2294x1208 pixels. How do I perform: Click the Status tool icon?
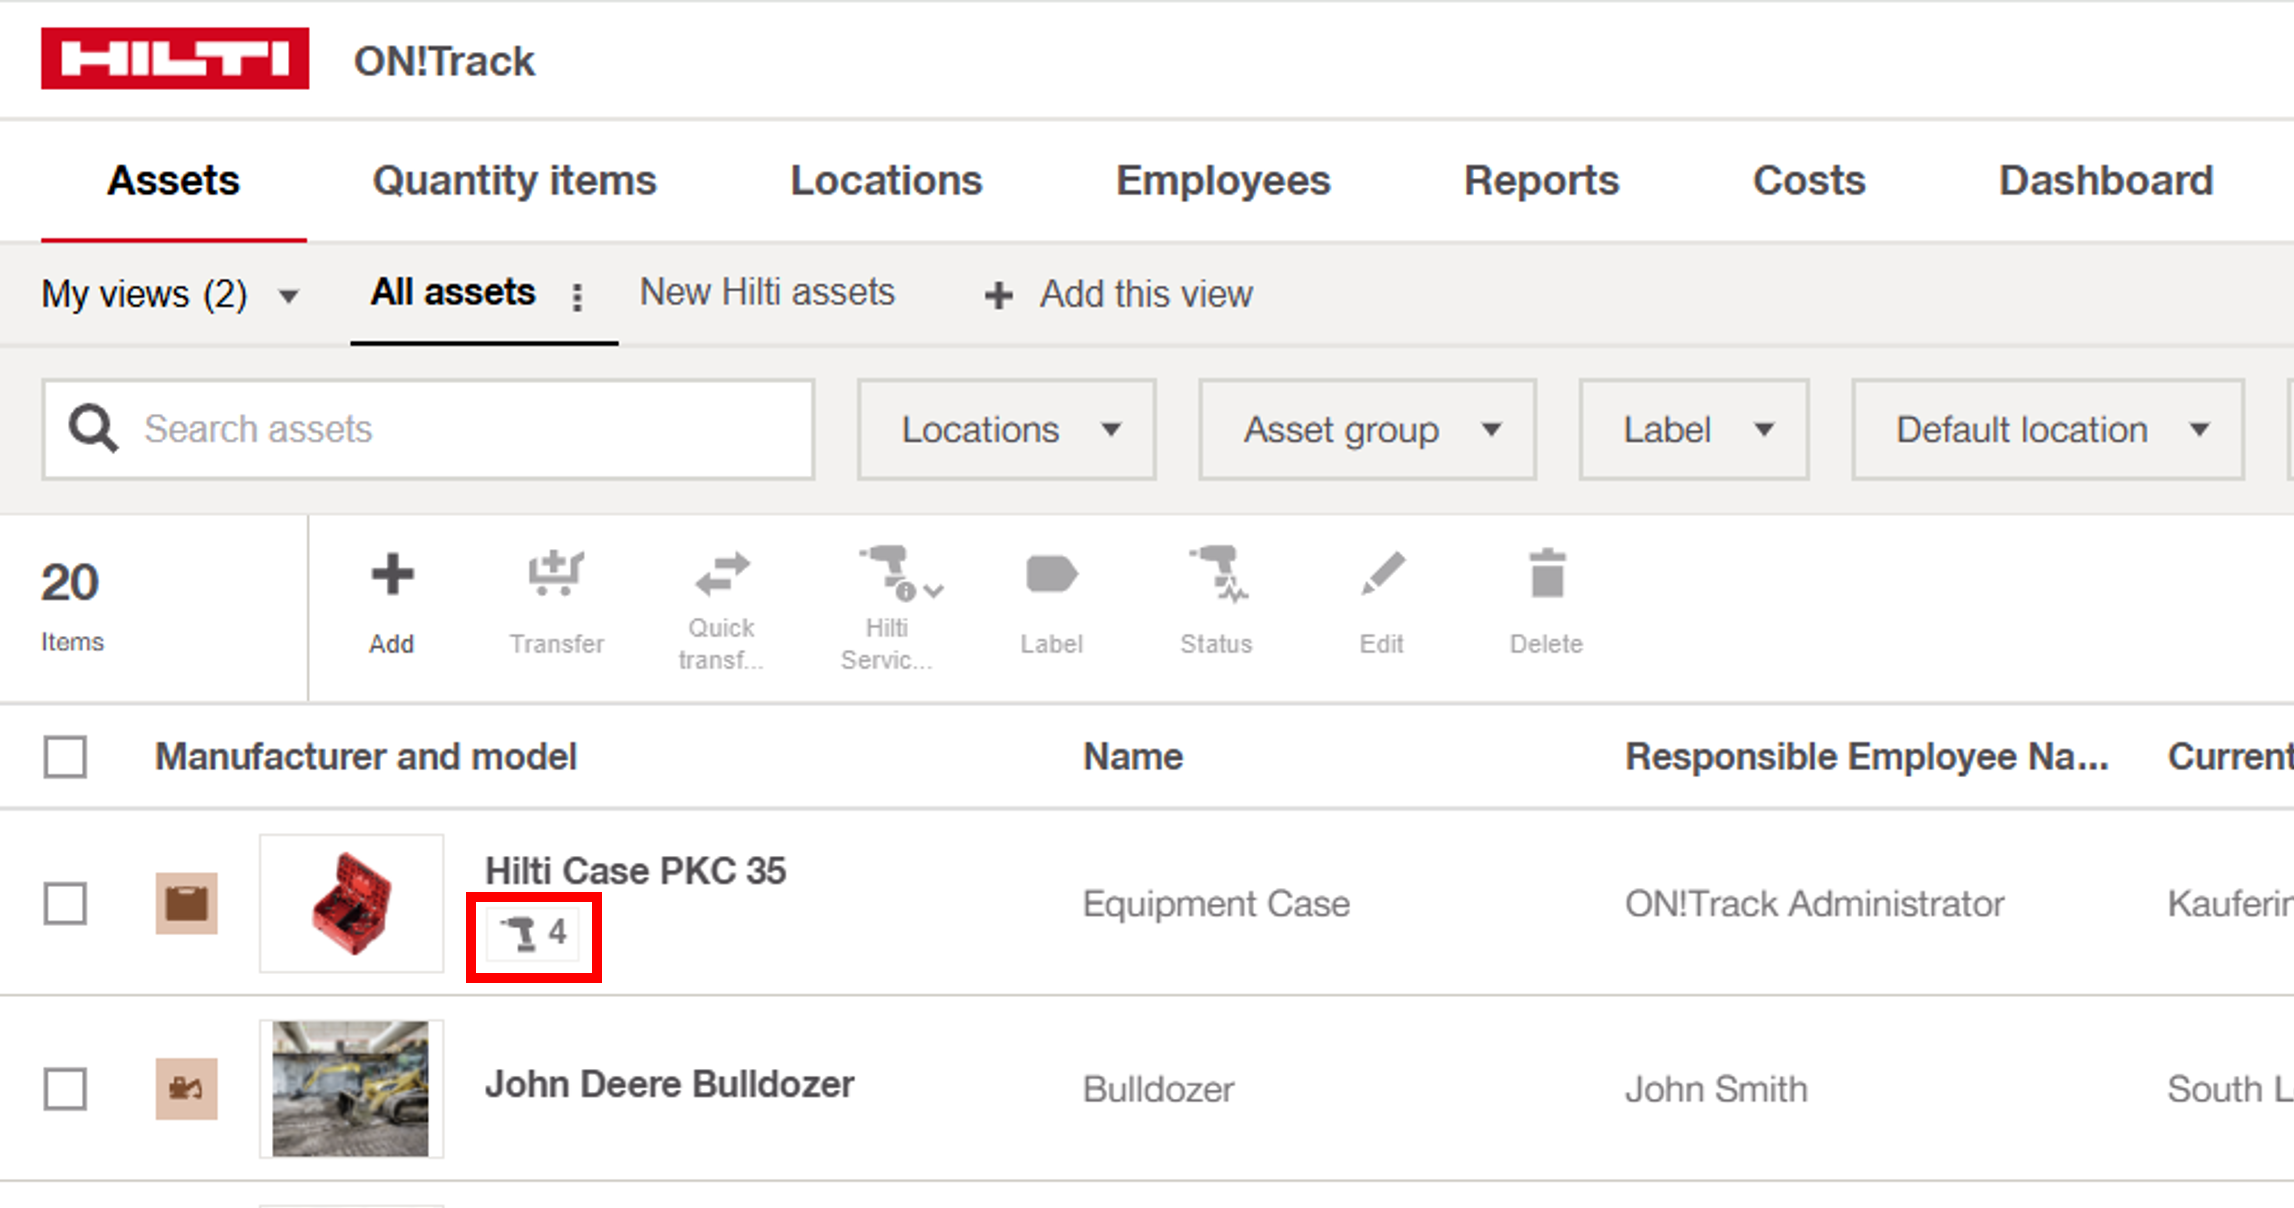1216,575
